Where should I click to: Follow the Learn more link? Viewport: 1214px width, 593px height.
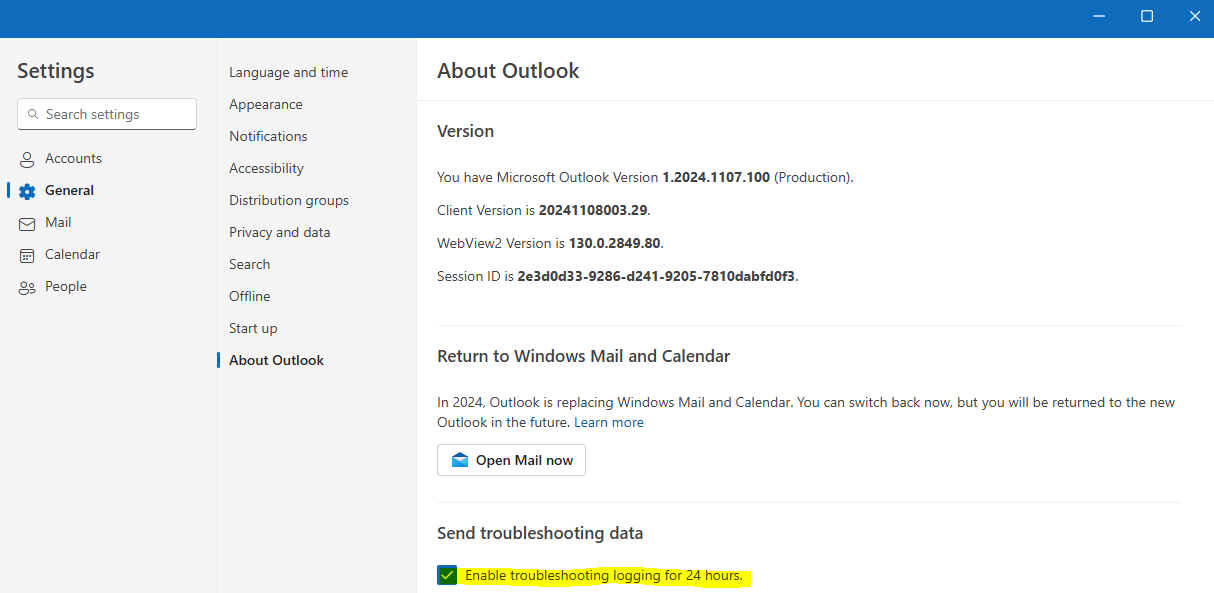[609, 422]
